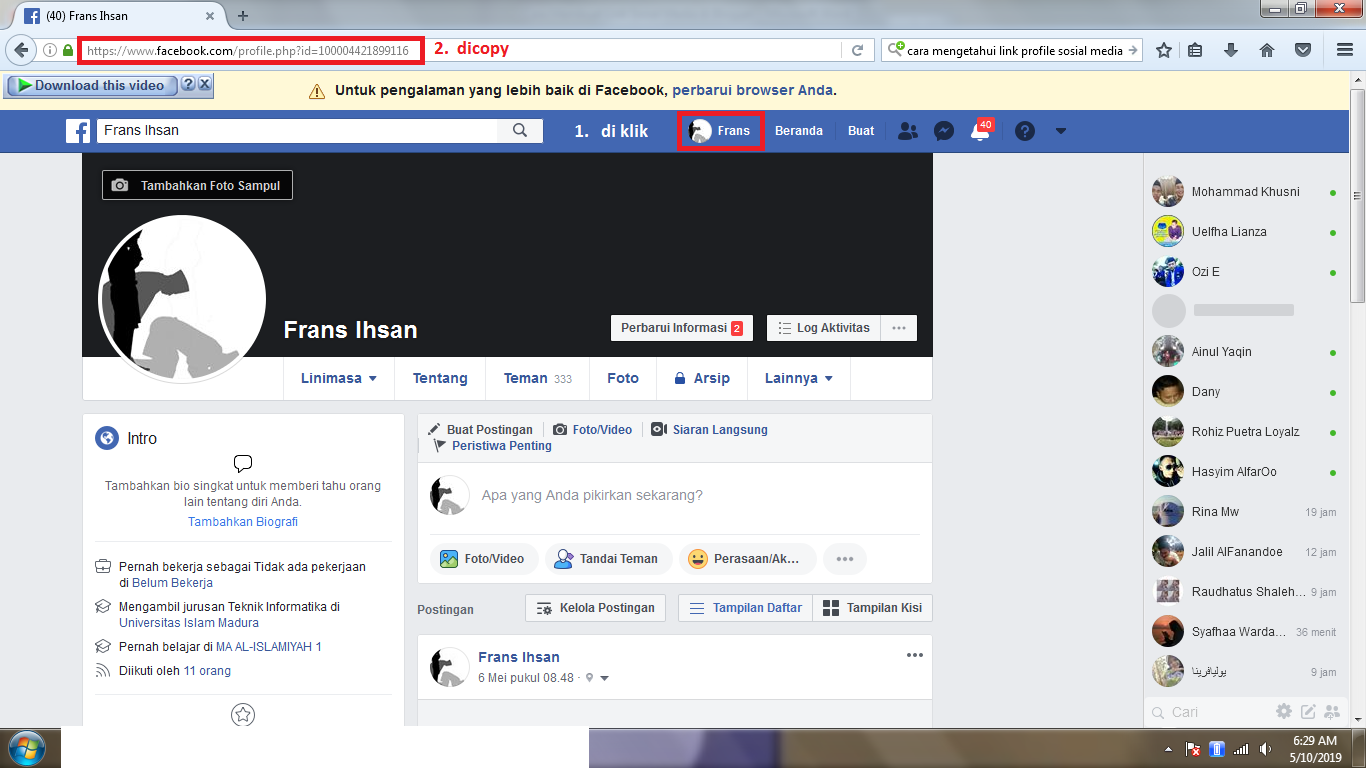
Task: Go to Beranda in header
Action: (x=799, y=131)
